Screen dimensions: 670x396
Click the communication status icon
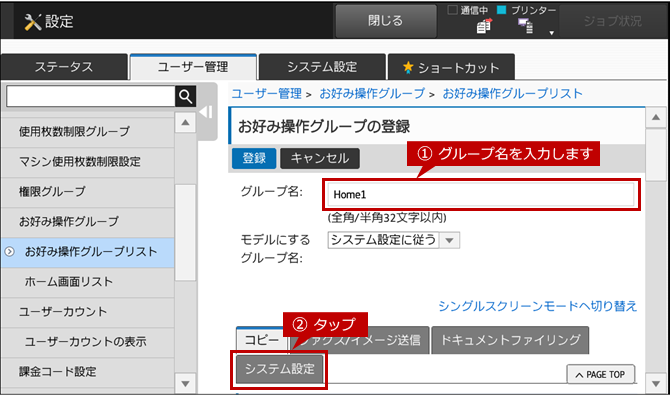coord(484,26)
